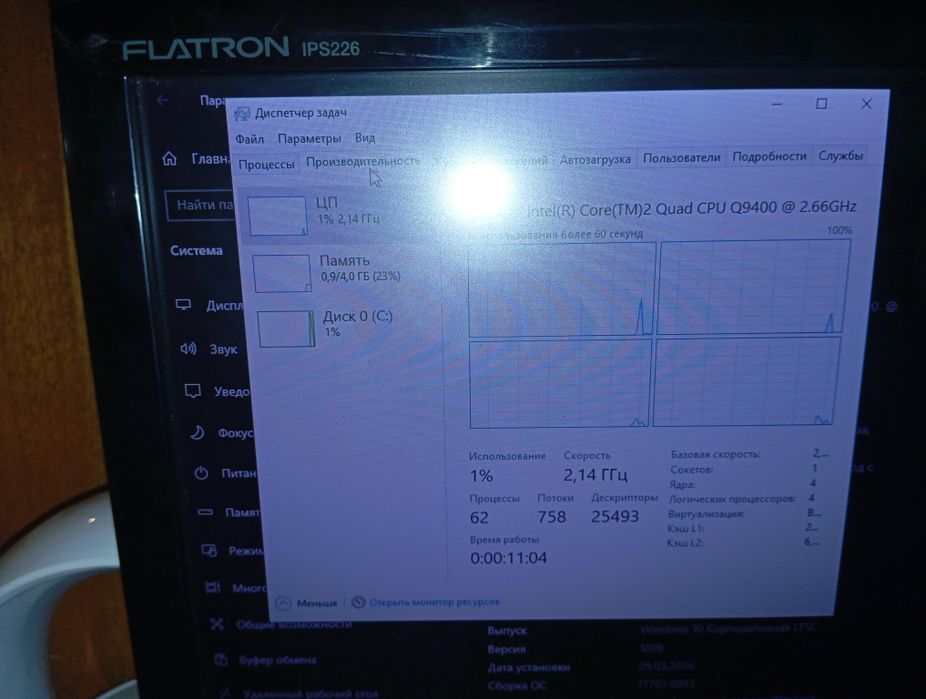Click the Task Manager title bar icon
Viewport: 926px width, 699px height.
[242, 114]
